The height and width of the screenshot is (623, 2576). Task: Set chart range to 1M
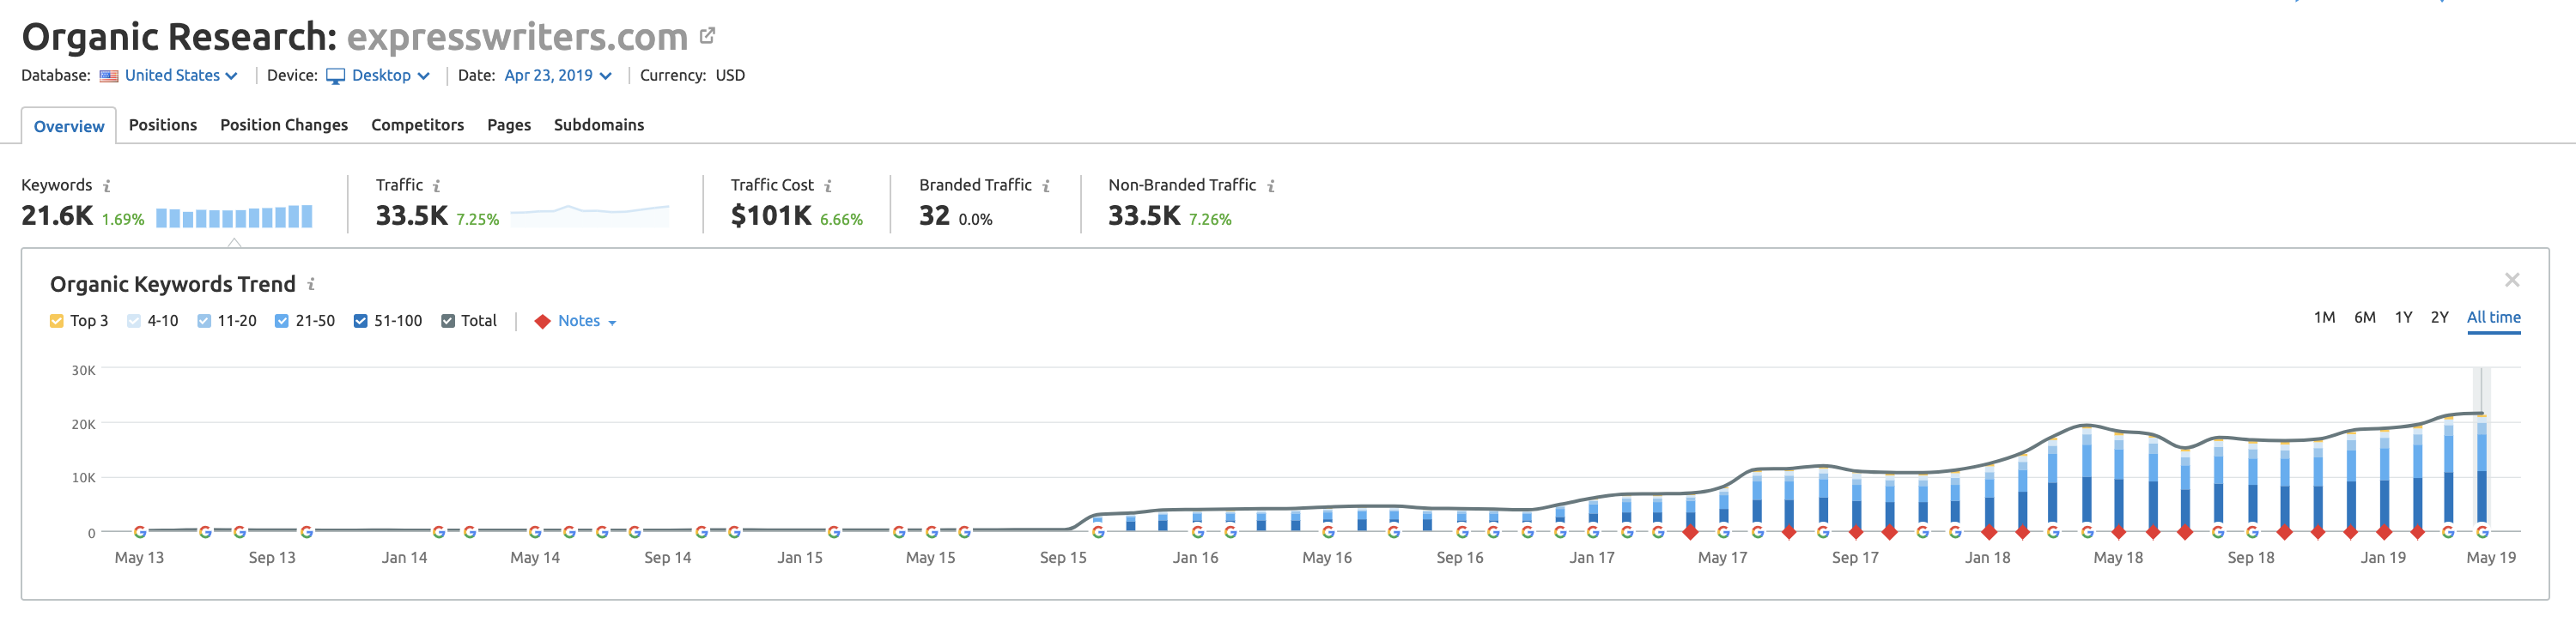(x=2324, y=318)
